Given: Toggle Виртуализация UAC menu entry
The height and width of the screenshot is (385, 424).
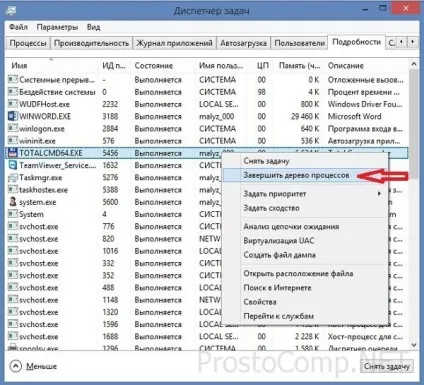Looking at the screenshot, I should tap(305, 241).
